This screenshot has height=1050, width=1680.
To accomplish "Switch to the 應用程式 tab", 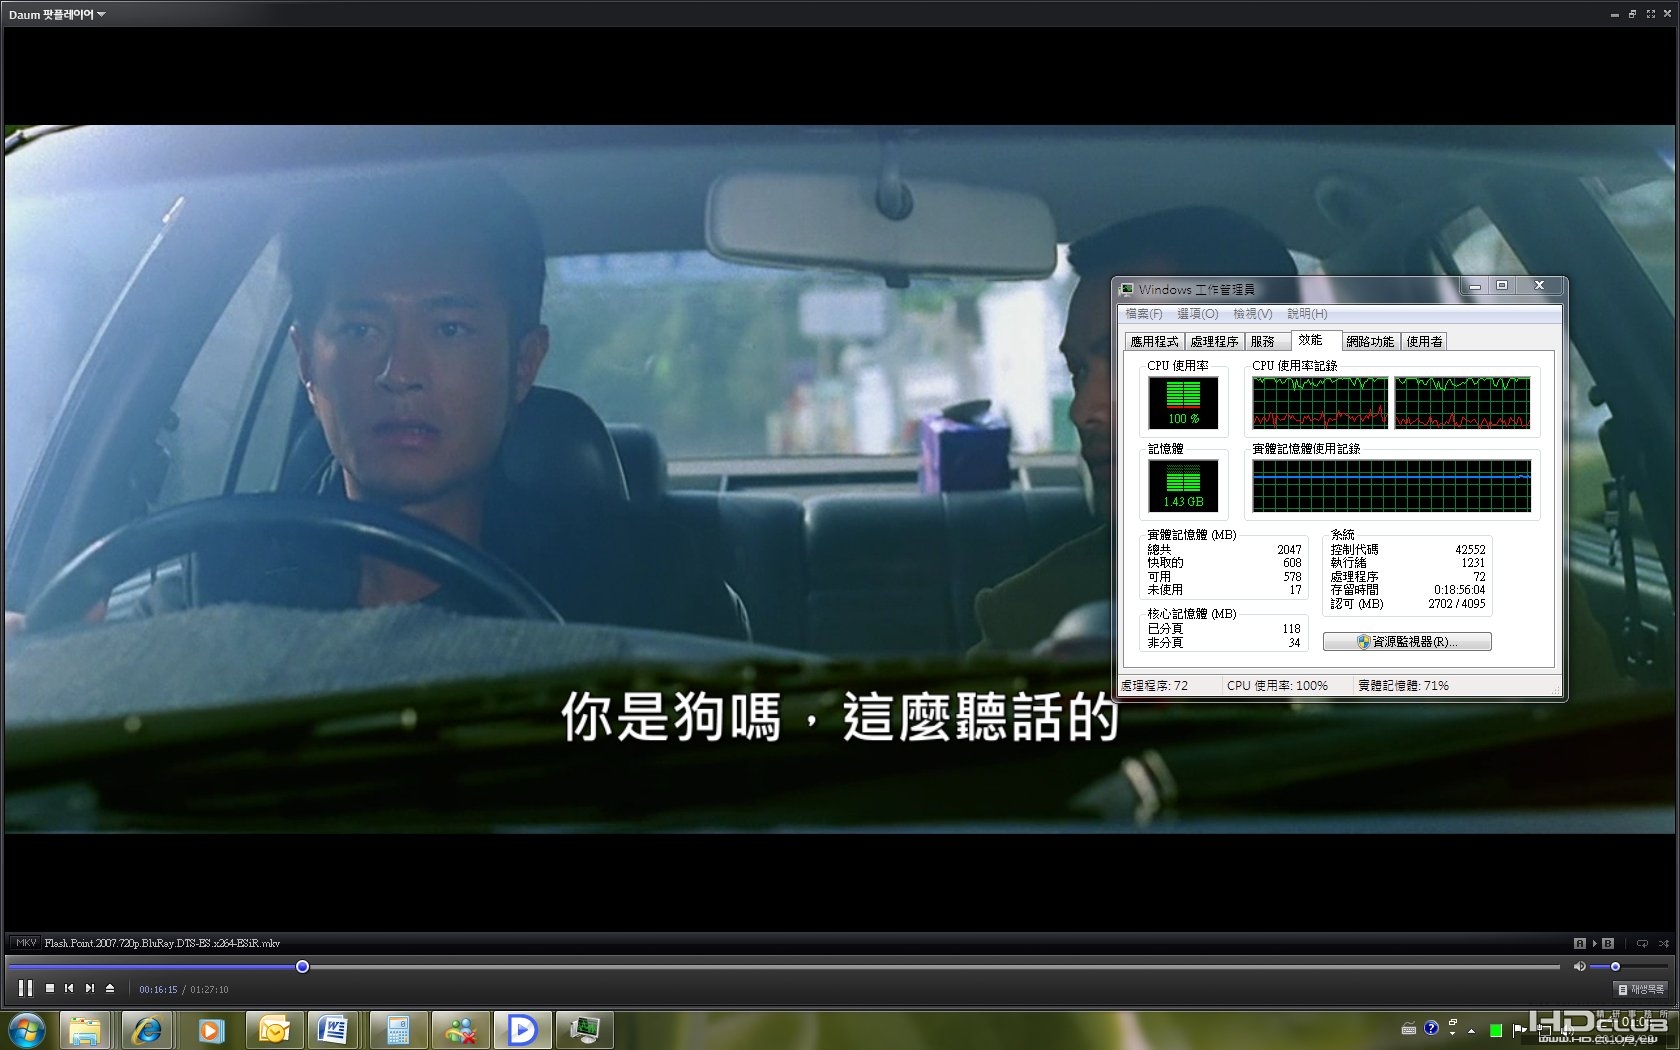I will 1154,342.
